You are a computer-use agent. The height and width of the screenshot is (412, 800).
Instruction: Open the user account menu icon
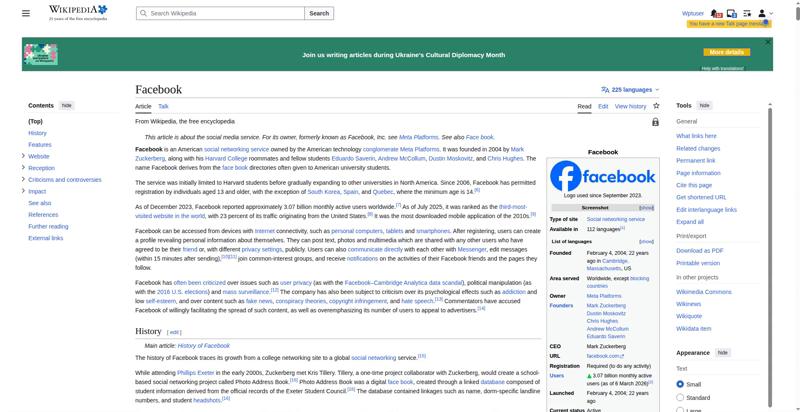[x=765, y=13]
